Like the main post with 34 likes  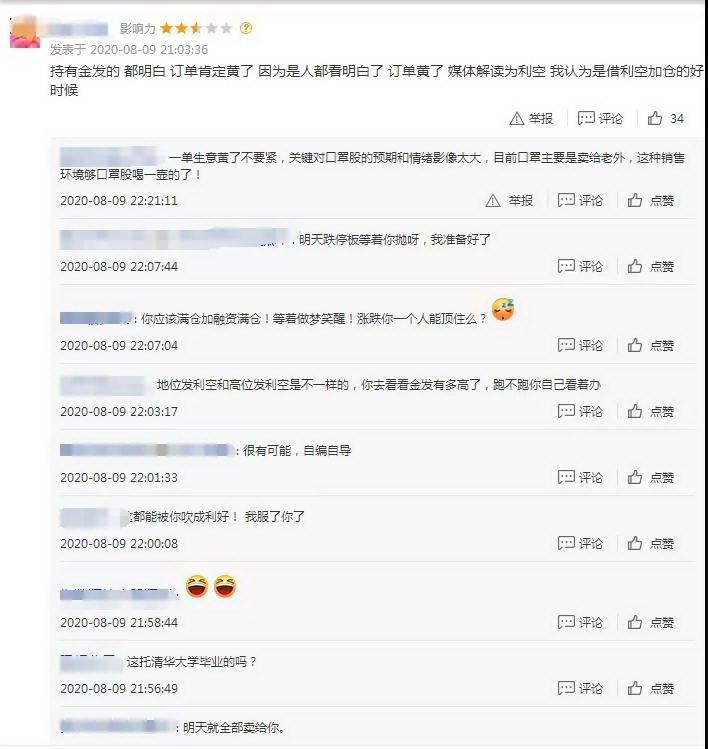[665, 118]
